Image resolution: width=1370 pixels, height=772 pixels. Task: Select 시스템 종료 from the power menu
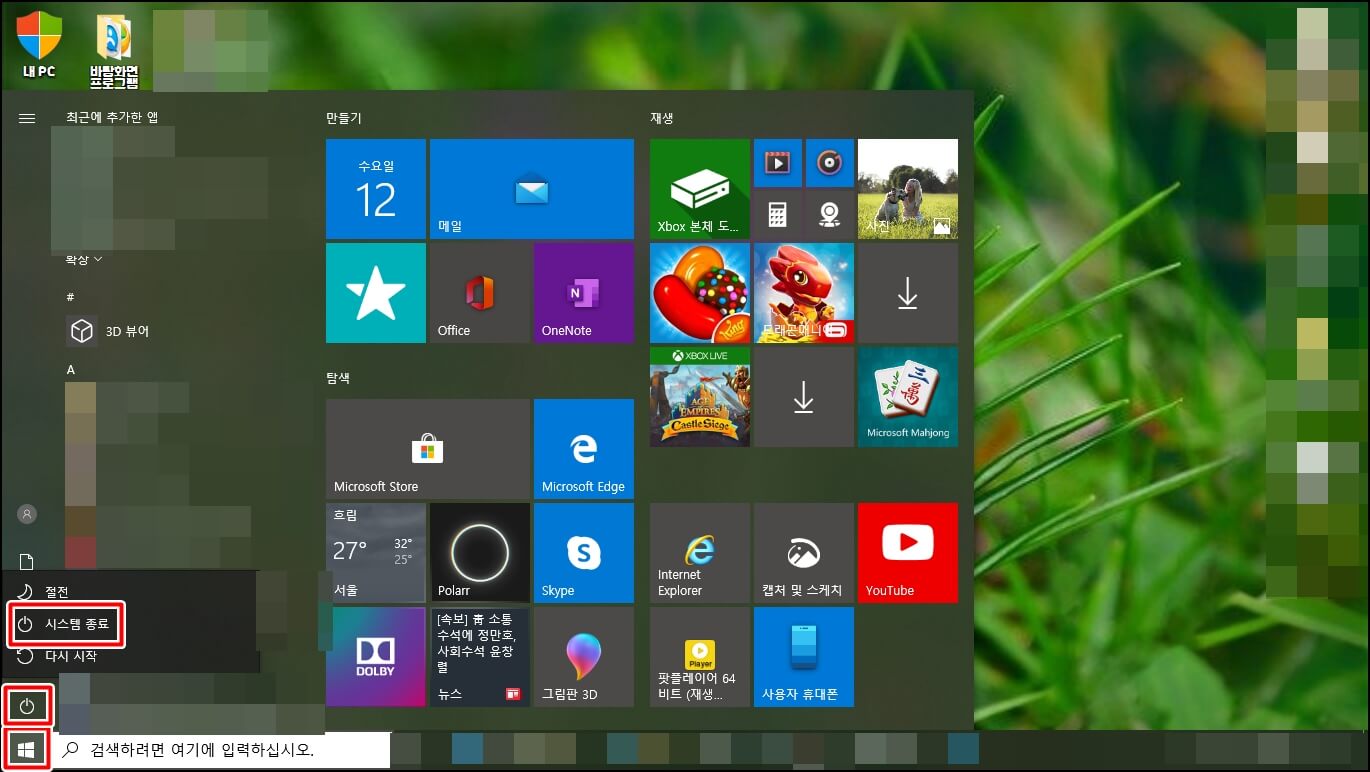click(67, 625)
